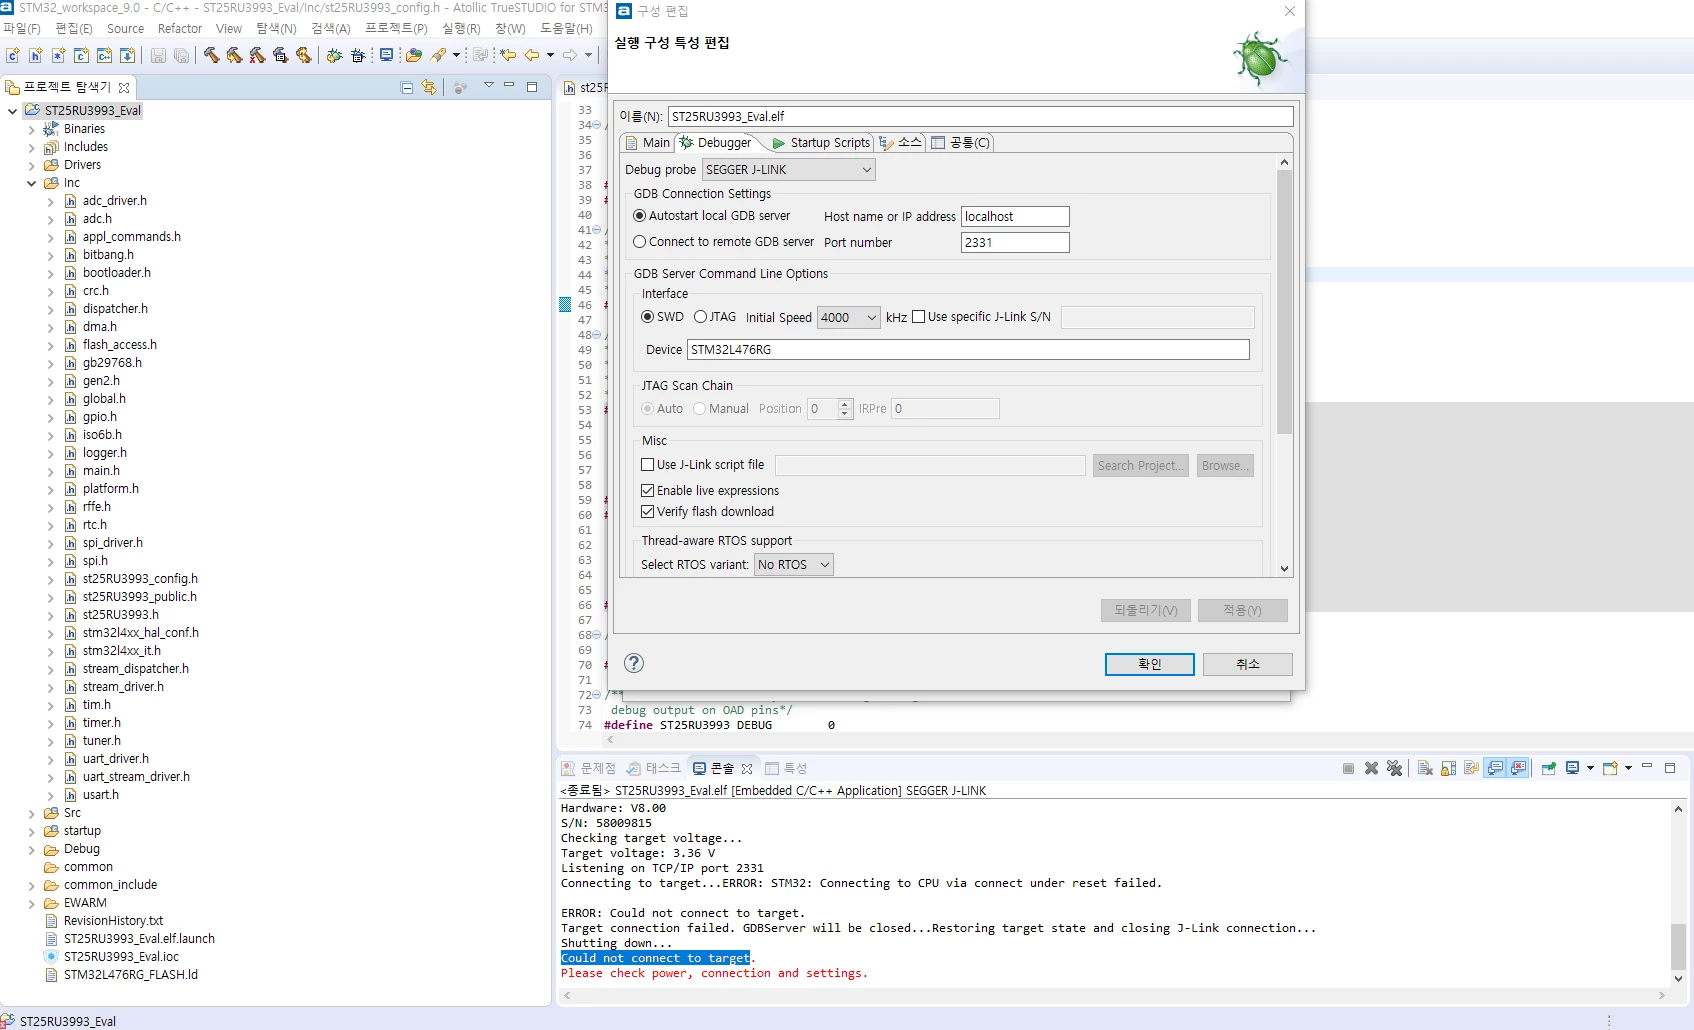Collapse the Inc folder

coord(31,183)
